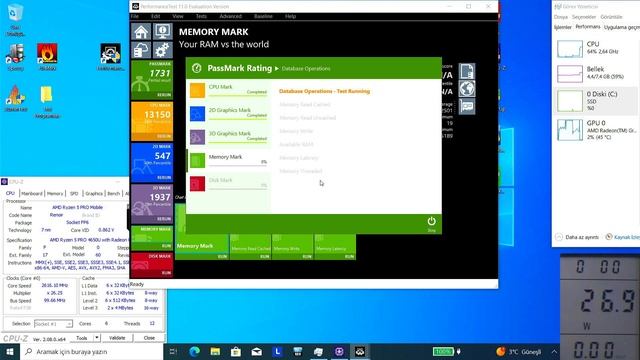The height and width of the screenshot is (360, 640).
Task: Click the blue L app in taskbar
Action: click(278, 351)
